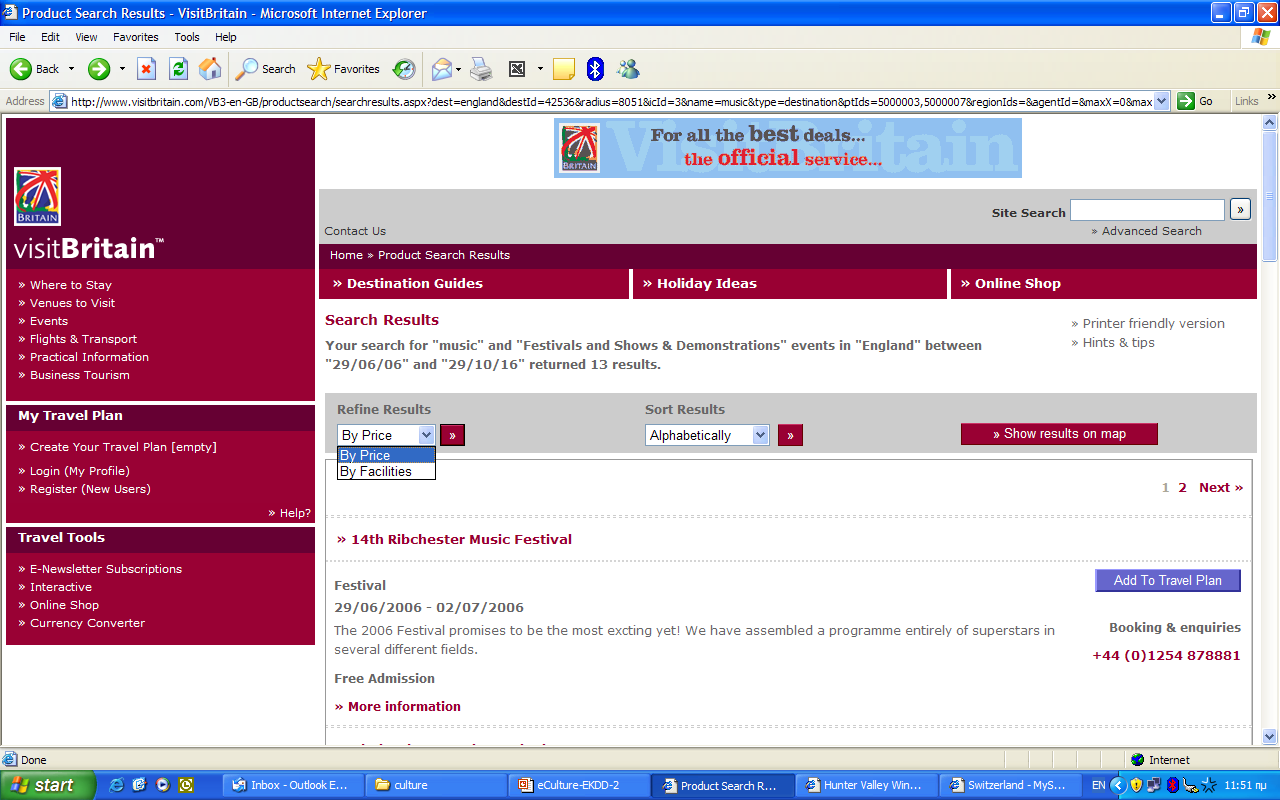Viewport: 1280px width, 800px height.
Task: Click the yellow note toolbar icon
Action: 564,69
